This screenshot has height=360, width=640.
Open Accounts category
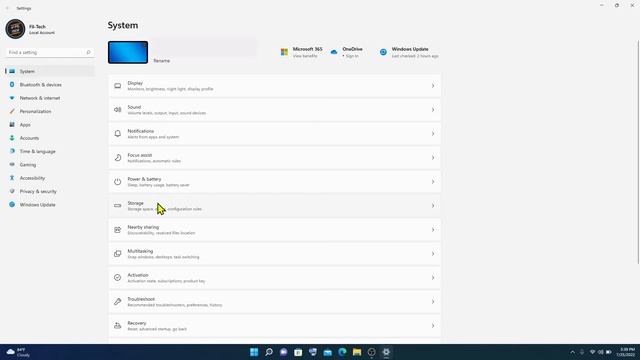pyautogui.click(x=50, y=138)
